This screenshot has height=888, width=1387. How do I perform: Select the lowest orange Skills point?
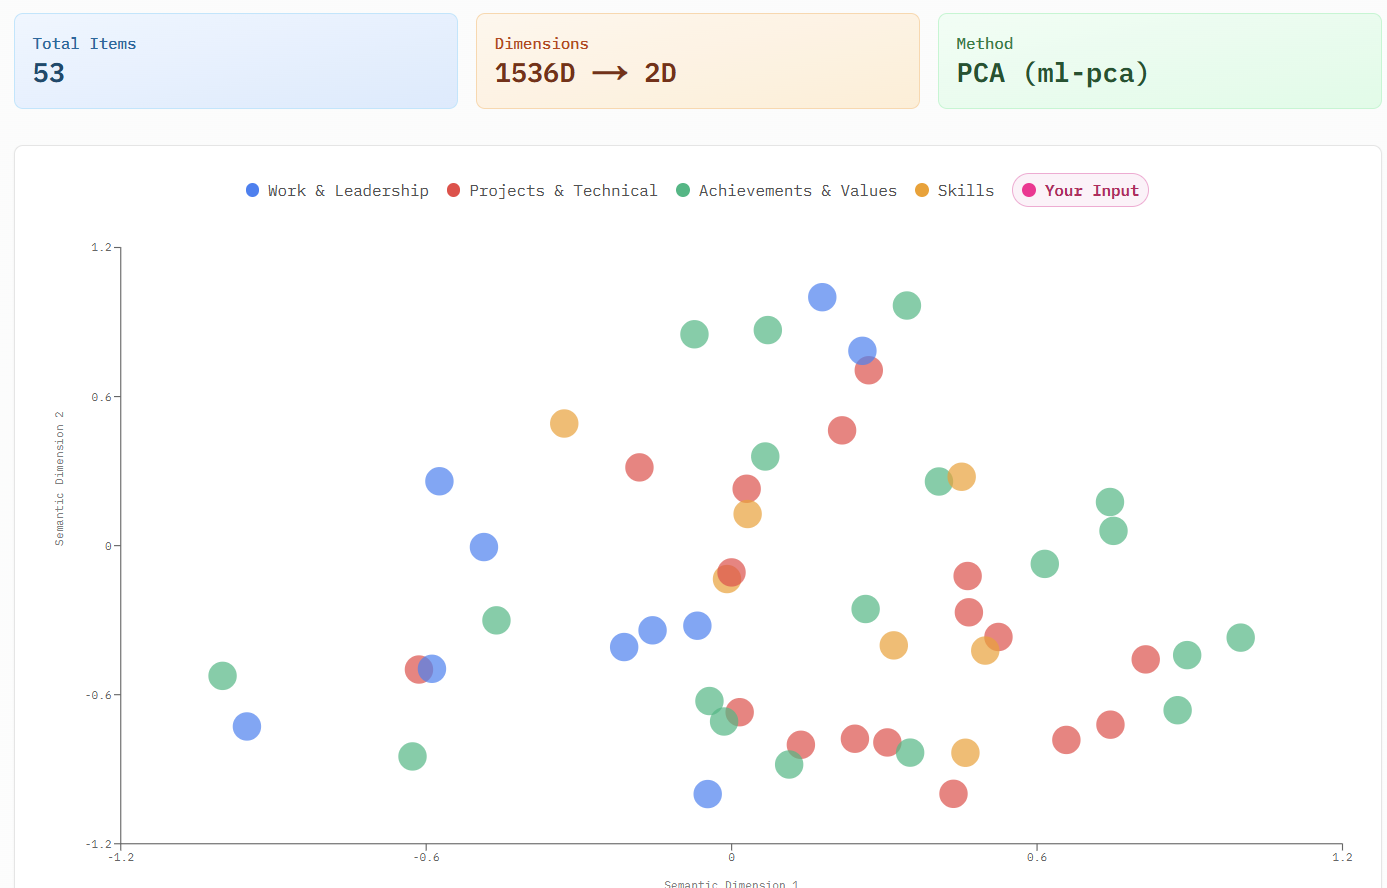(x=965, y=753)
